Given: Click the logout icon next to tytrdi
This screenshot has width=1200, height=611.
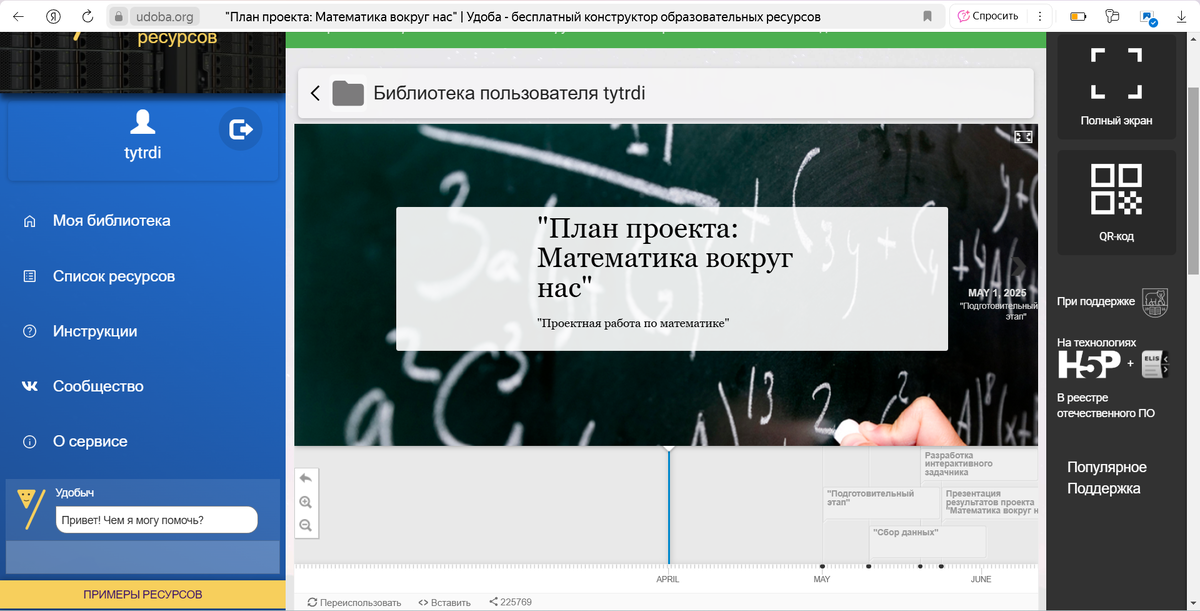Looking at the screenshot, I should click(240, 129).
